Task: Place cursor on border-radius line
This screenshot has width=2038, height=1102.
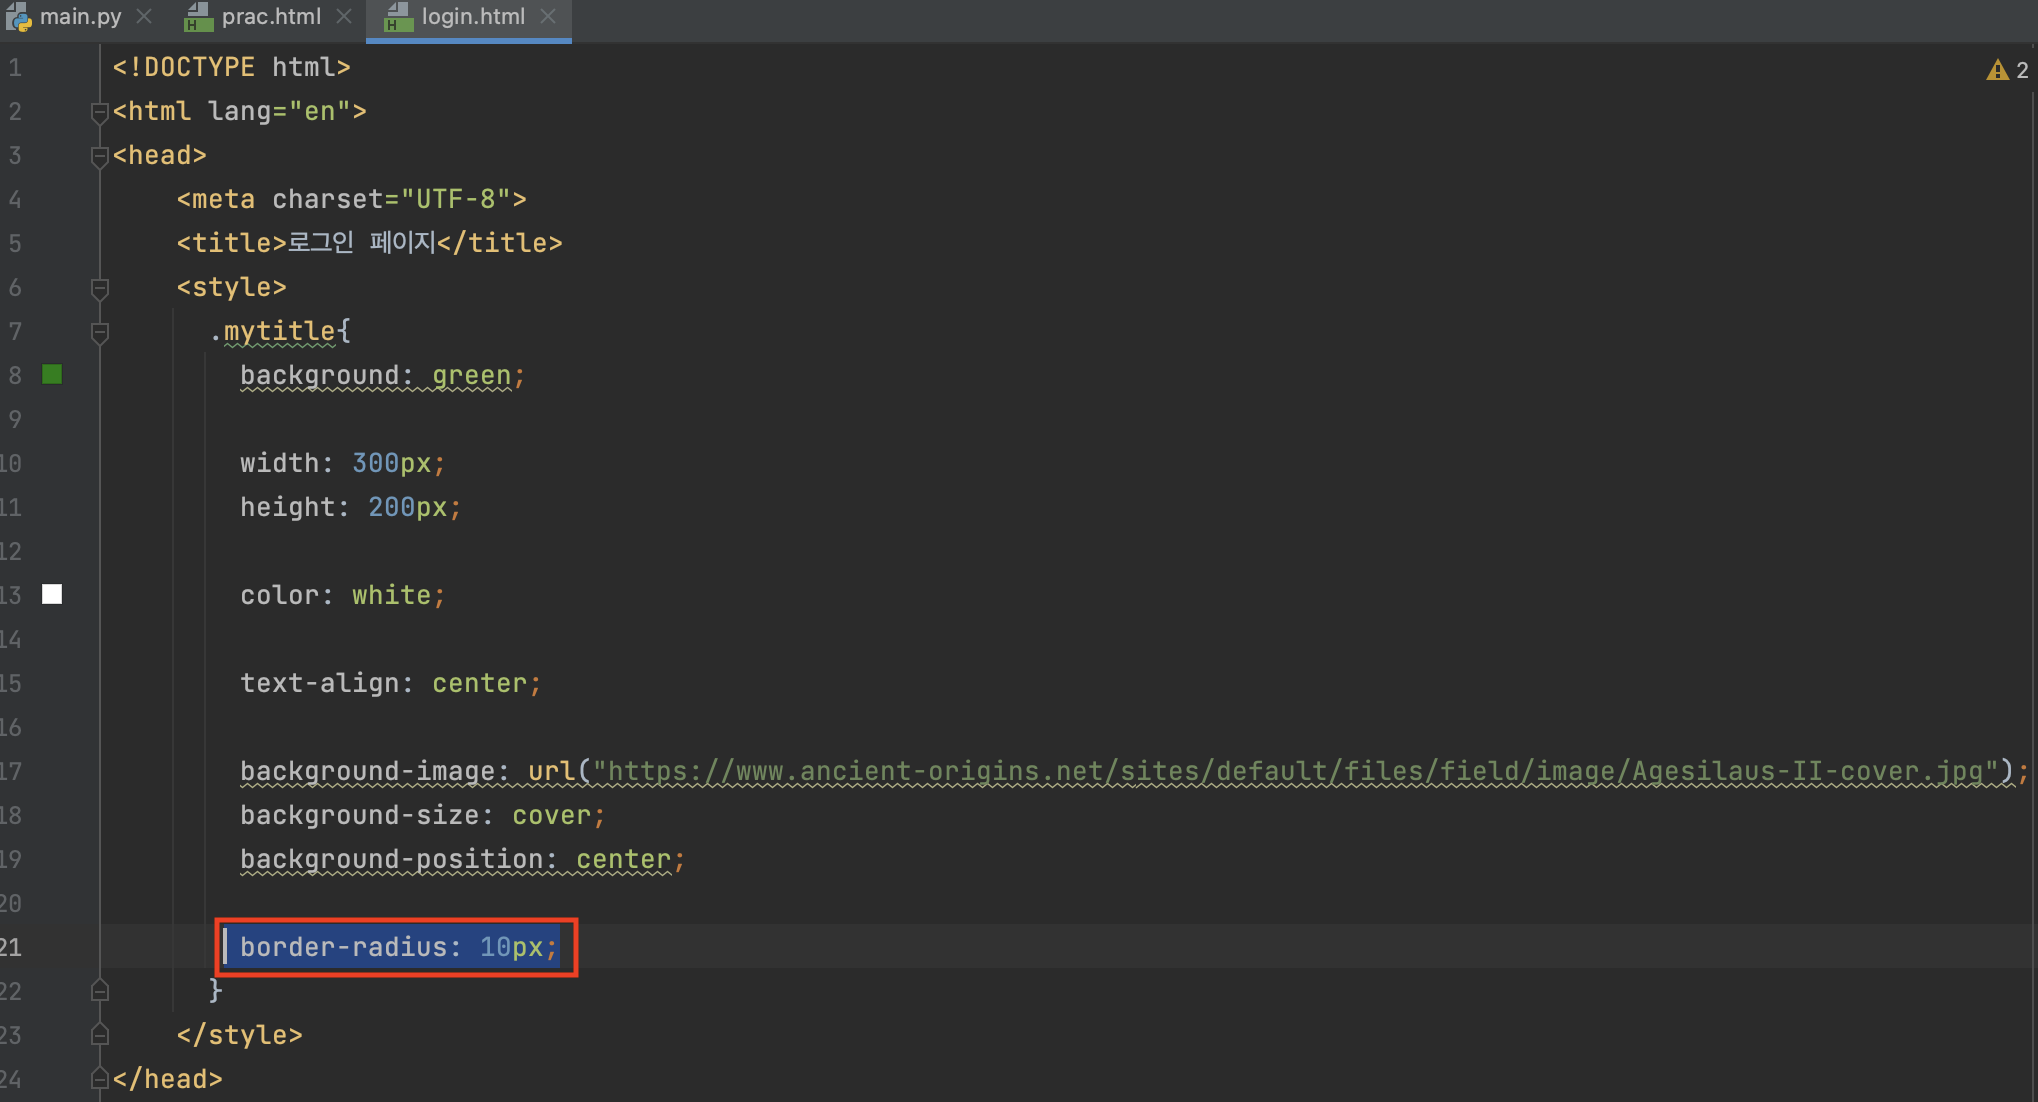Action: tap(398, 947)
